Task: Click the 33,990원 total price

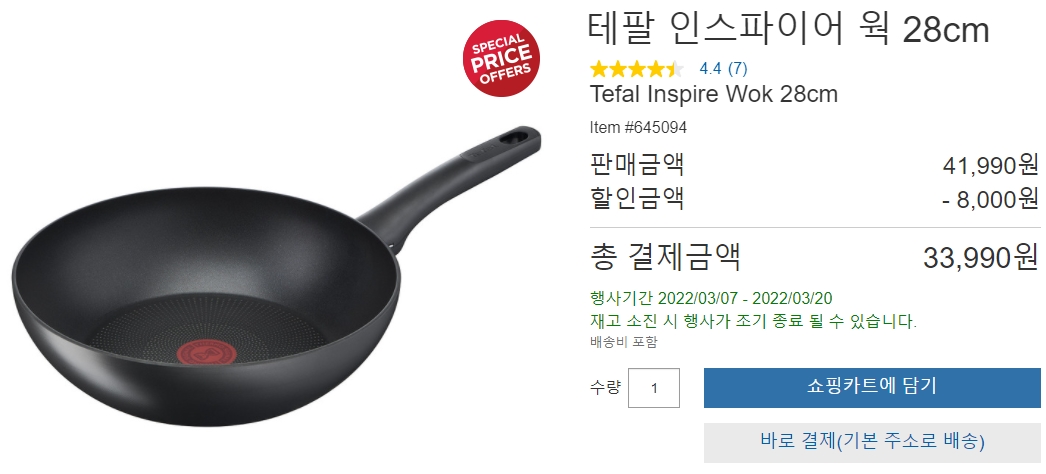Action: (981, 257)
